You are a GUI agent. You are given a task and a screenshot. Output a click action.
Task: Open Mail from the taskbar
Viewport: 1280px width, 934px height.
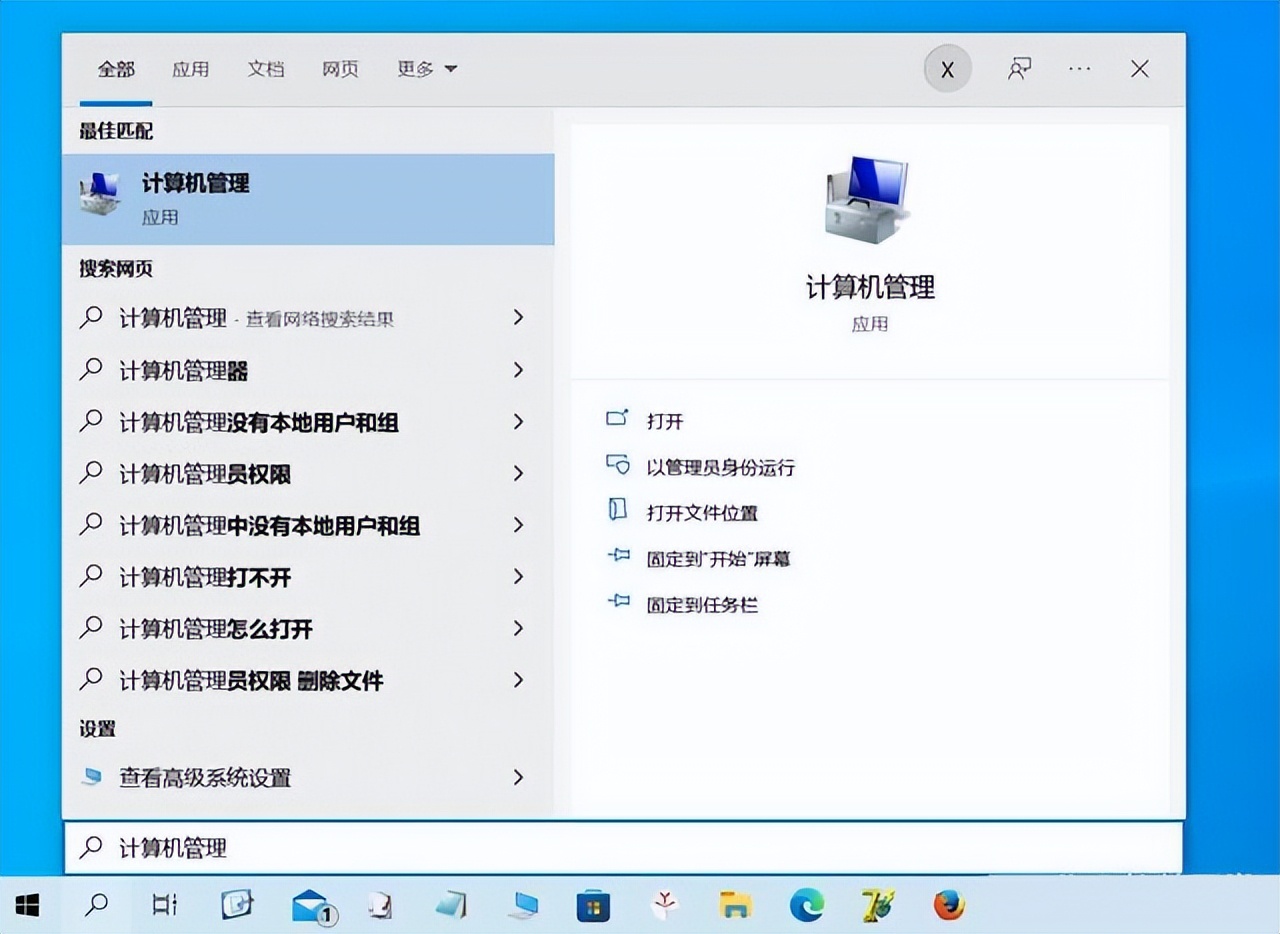307,907
